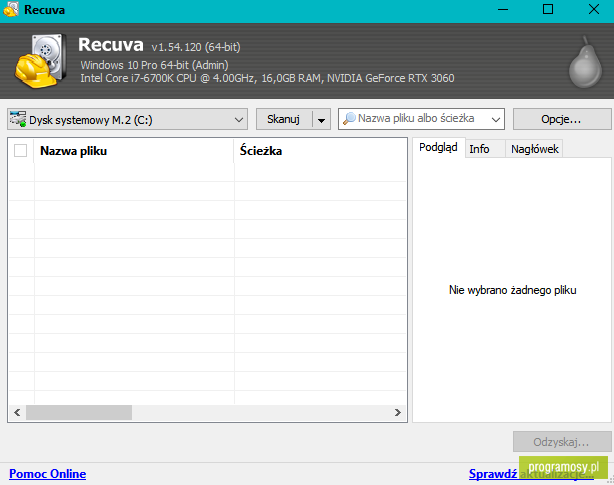
Task: Tick the select-all checkbox in the file list header
Action: coord(20,150)
